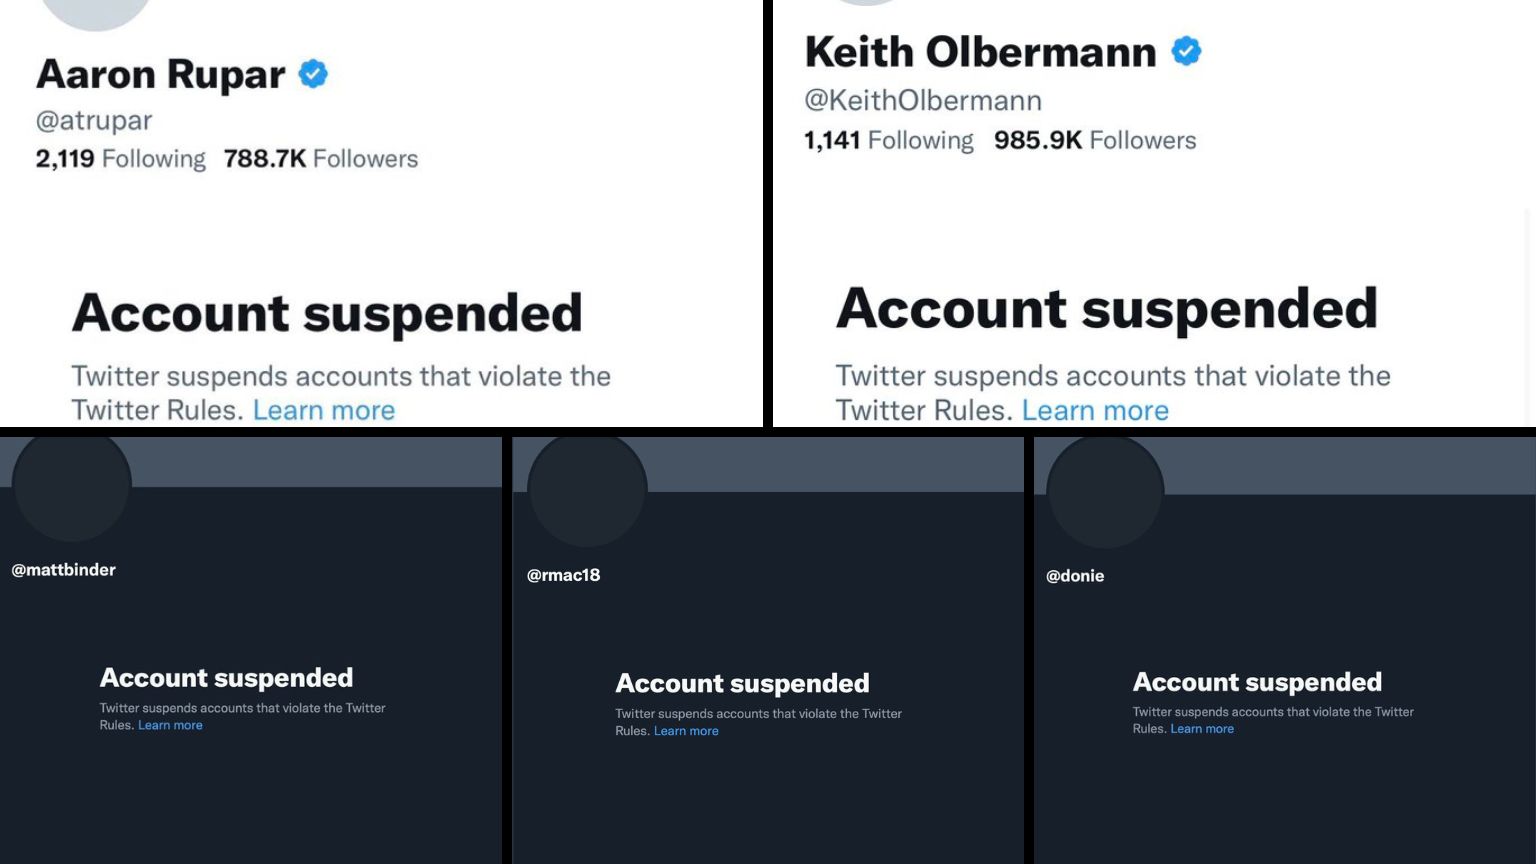Open Keith Olbermann's 1,141 Following list
Viewport: 1536px width, 864px height.
click(889, 140)
